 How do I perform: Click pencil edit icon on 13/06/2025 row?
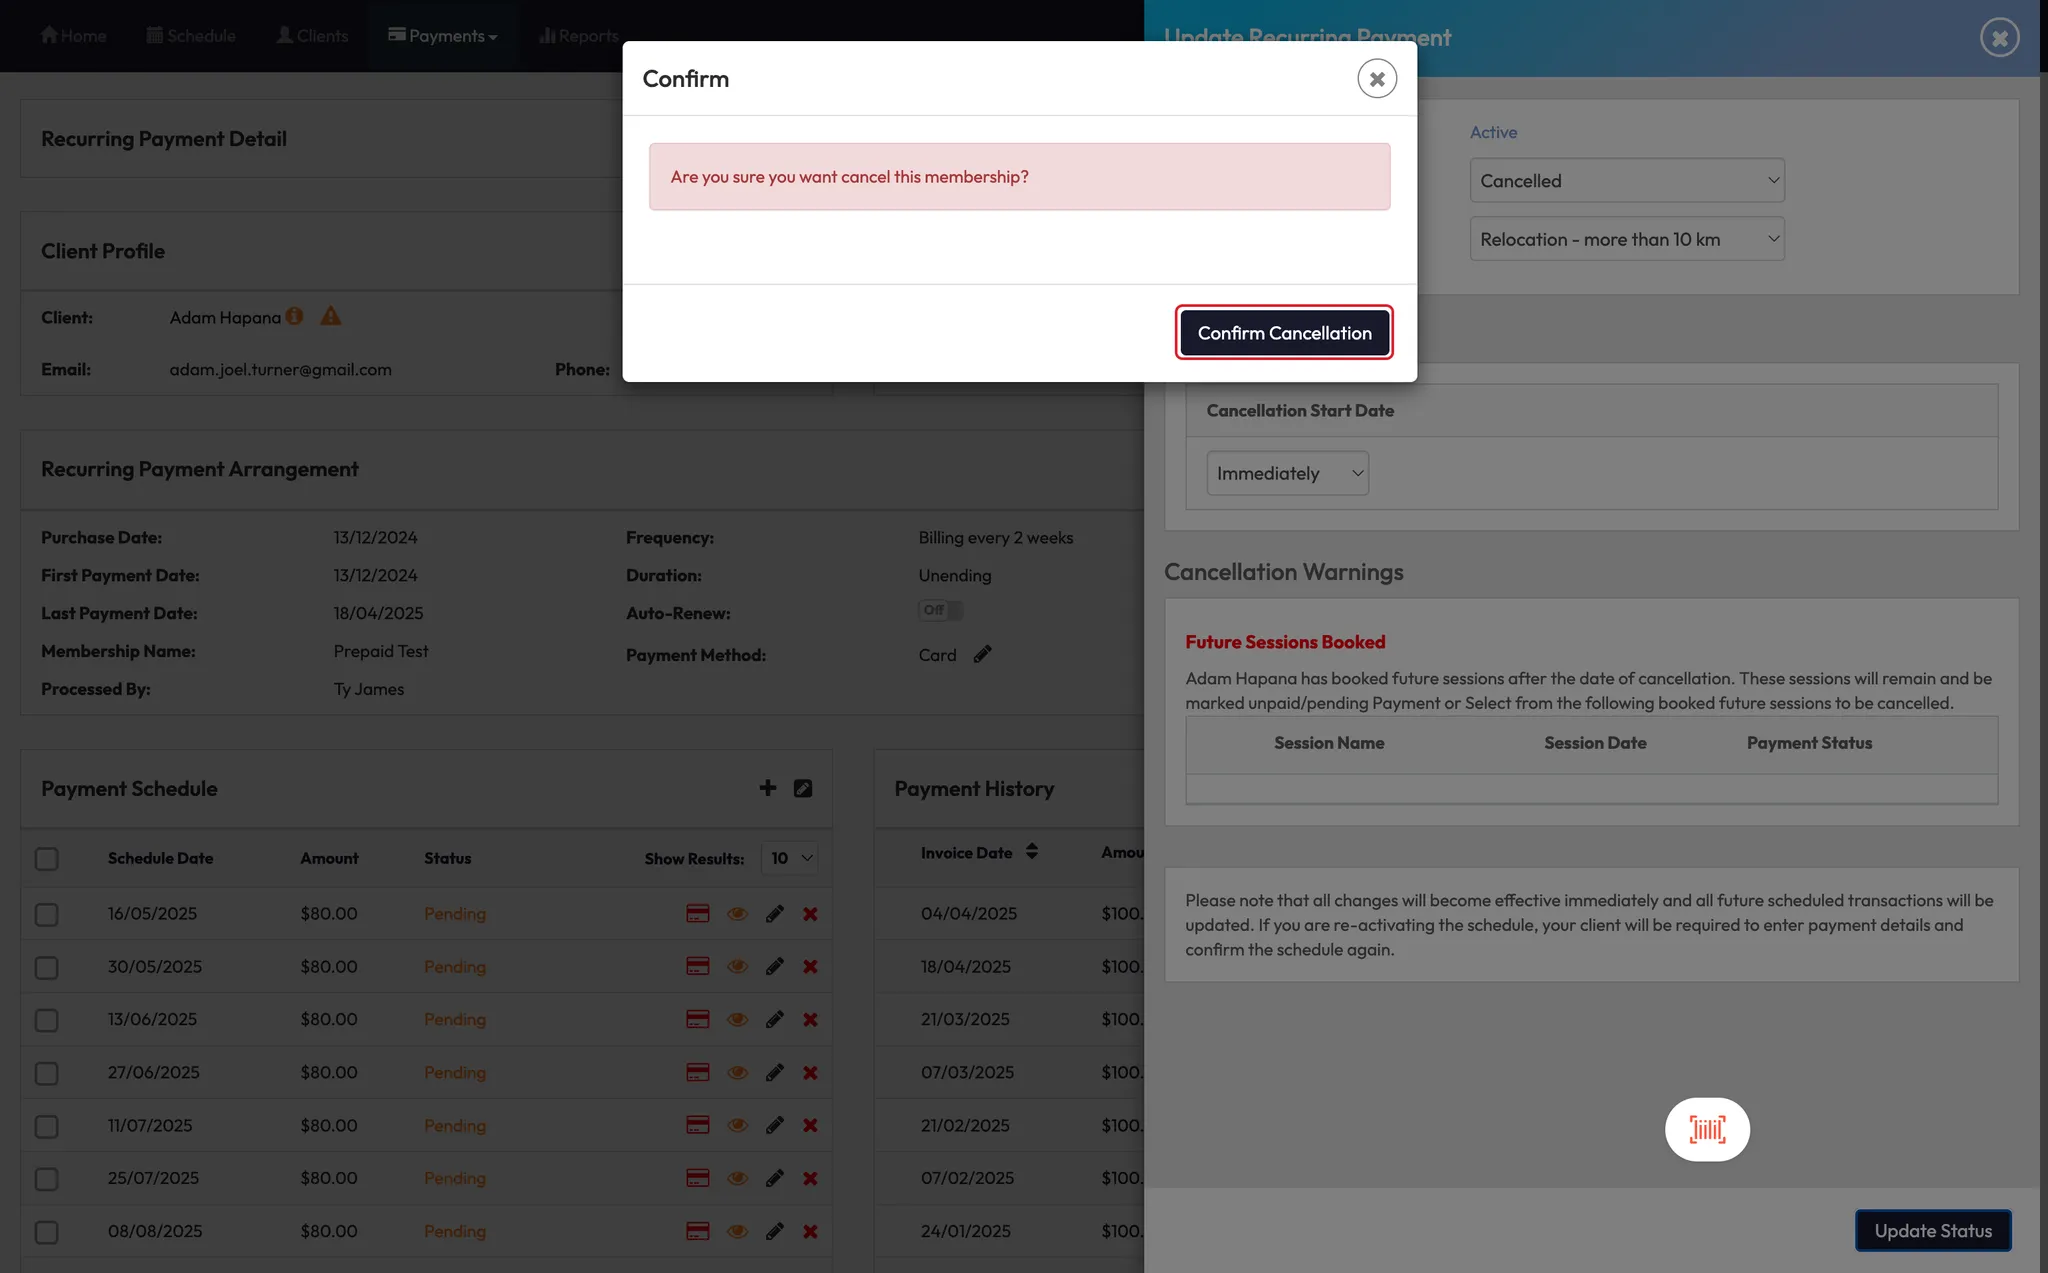774,1020
